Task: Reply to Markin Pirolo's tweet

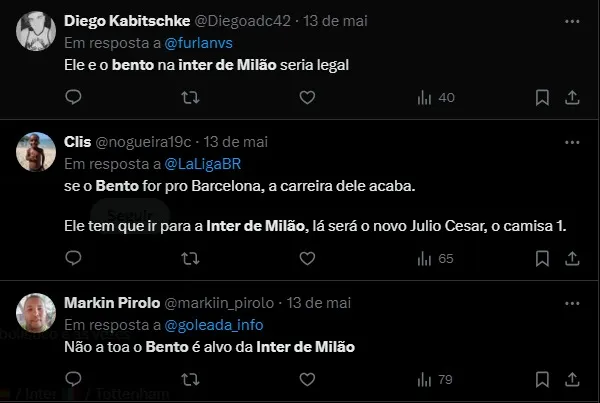Action: pyautogui.click(x=73, y=379)
